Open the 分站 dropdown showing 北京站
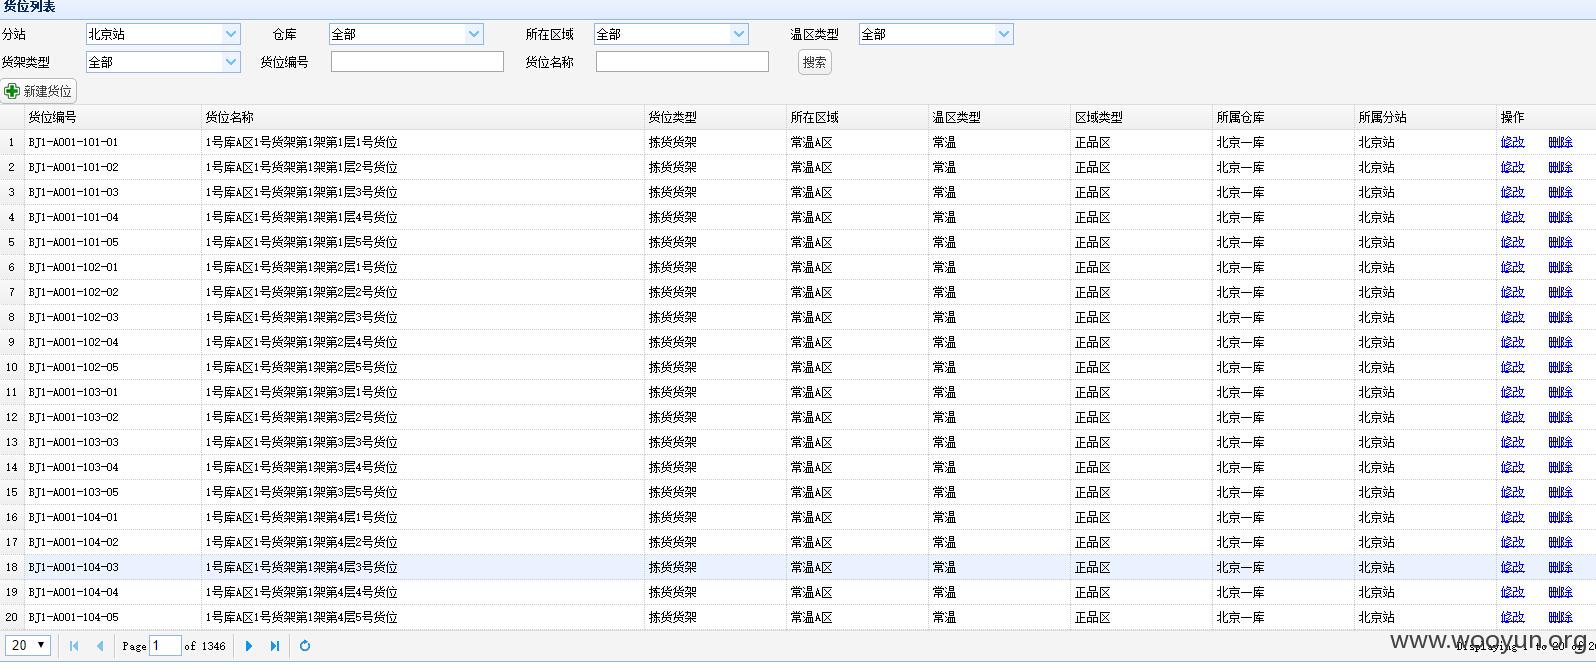 (162, 34)
